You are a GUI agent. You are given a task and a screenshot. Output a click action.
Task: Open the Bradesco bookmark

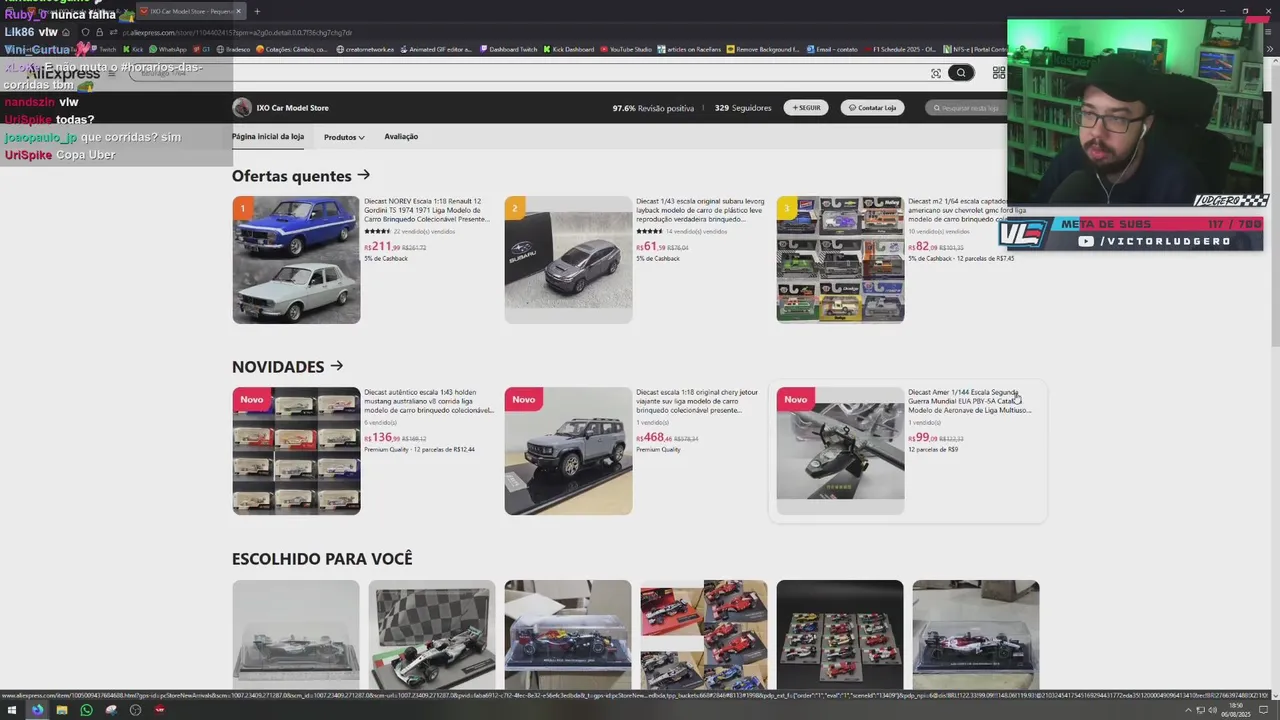[x=232, y=49]
